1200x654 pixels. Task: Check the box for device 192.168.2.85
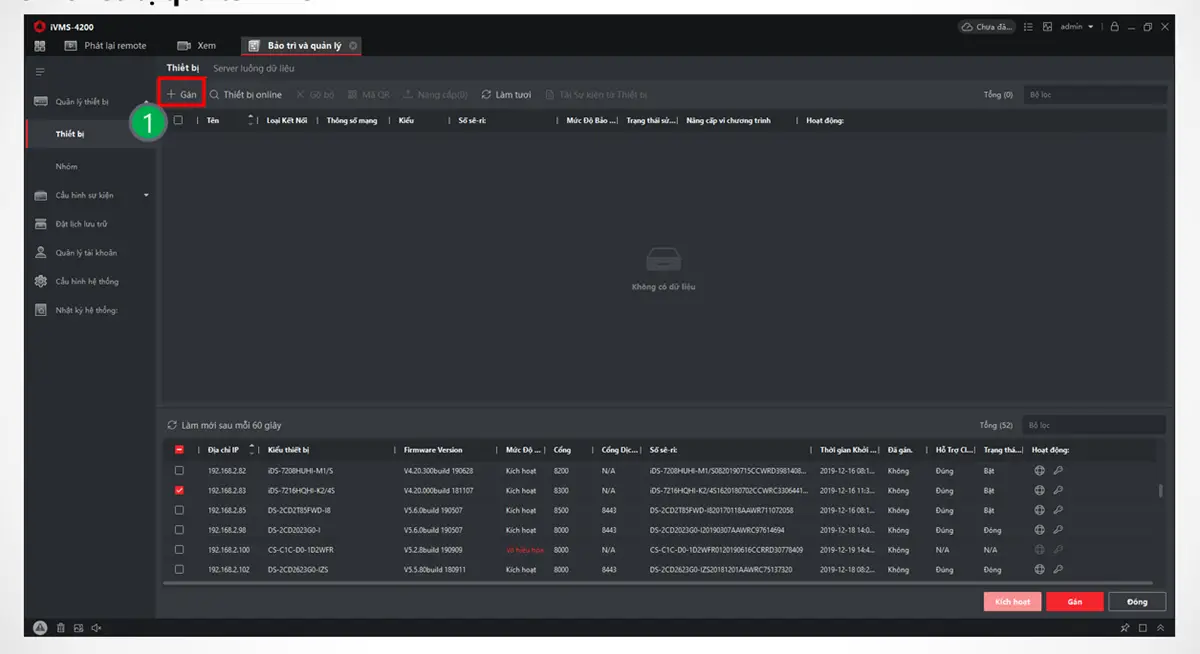click(x=179, y=510)
